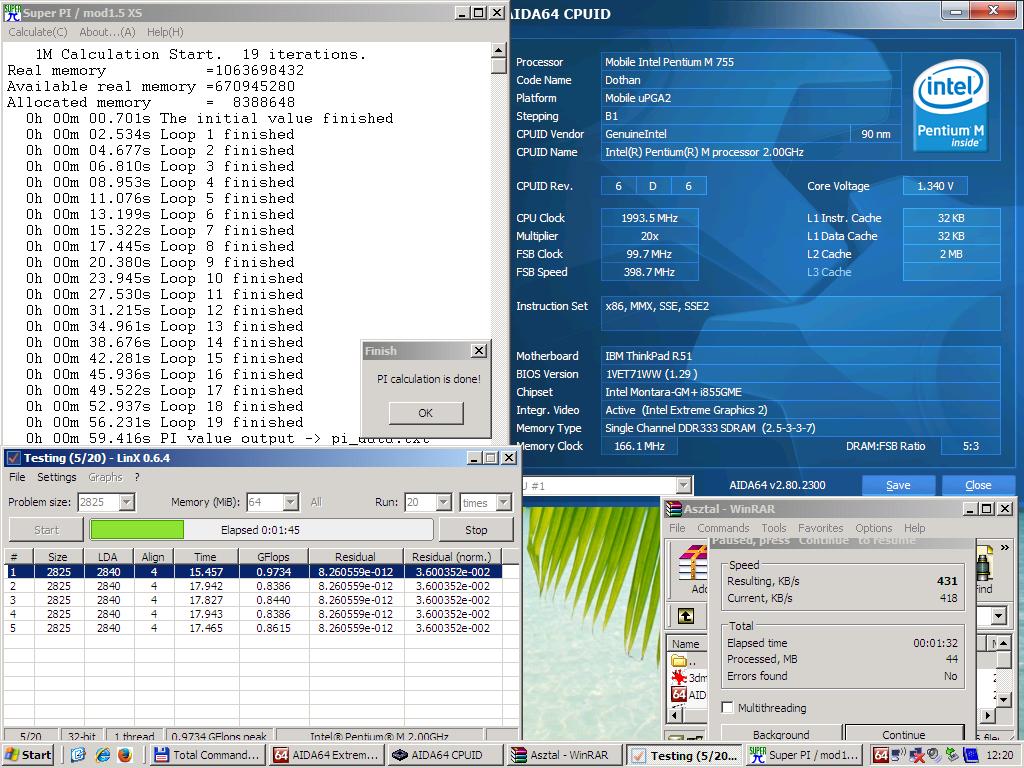Click the Stop button in LinX
Image resolution: width=1024 pixels, height=768 pixels.
(x=476, y=530)
